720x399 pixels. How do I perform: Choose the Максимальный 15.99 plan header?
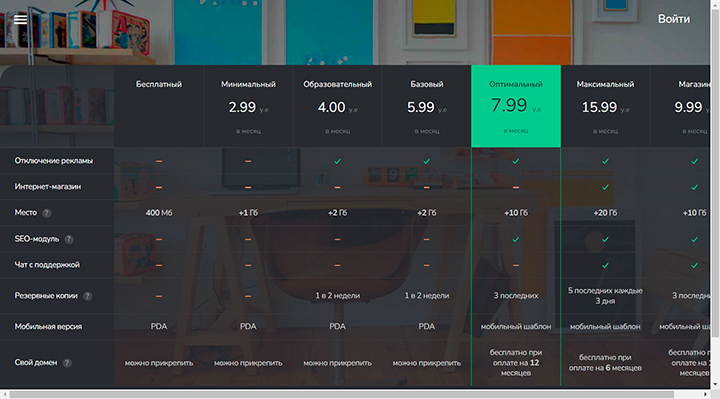click(x=605, y=106)
